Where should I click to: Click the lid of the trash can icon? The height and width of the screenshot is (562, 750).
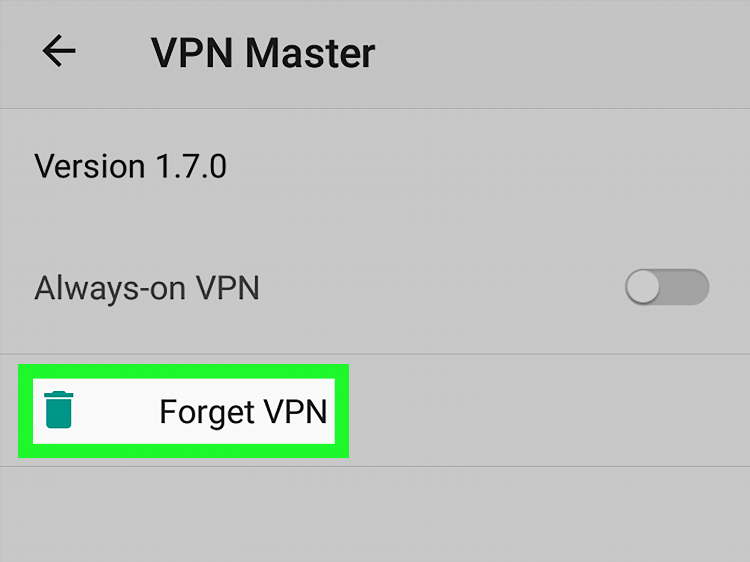(58, 394)
